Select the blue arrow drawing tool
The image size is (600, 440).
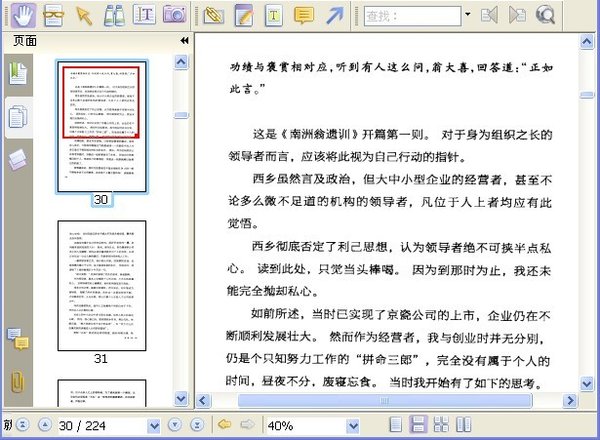tap(334, 15)
